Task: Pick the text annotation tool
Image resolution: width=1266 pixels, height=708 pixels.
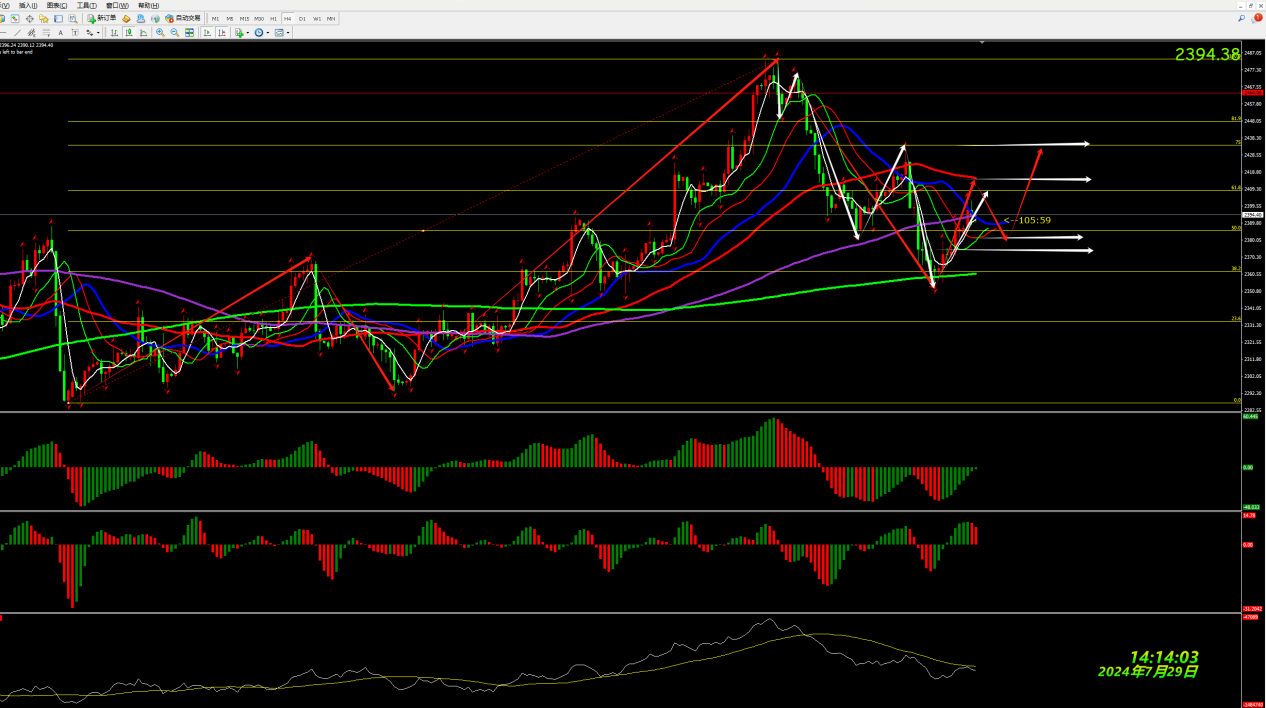Action: point(60,33)
